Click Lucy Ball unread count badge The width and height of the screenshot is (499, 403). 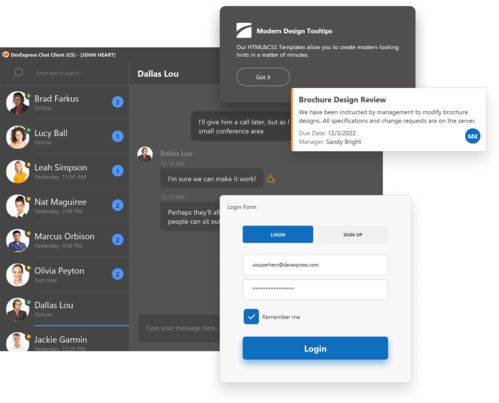[x=118, y=136]
